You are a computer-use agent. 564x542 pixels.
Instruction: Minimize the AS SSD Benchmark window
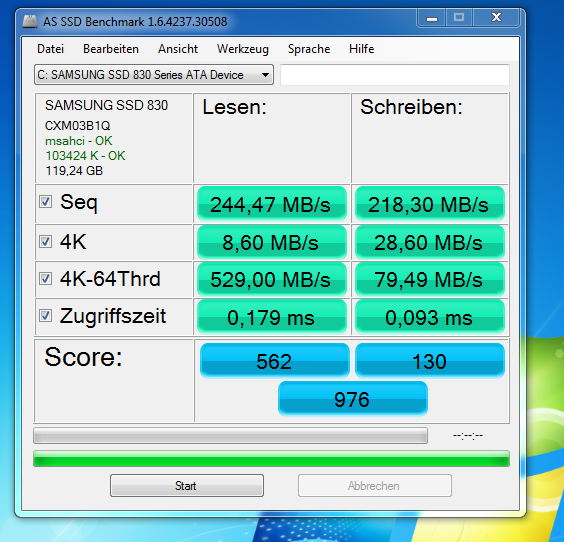432,18
